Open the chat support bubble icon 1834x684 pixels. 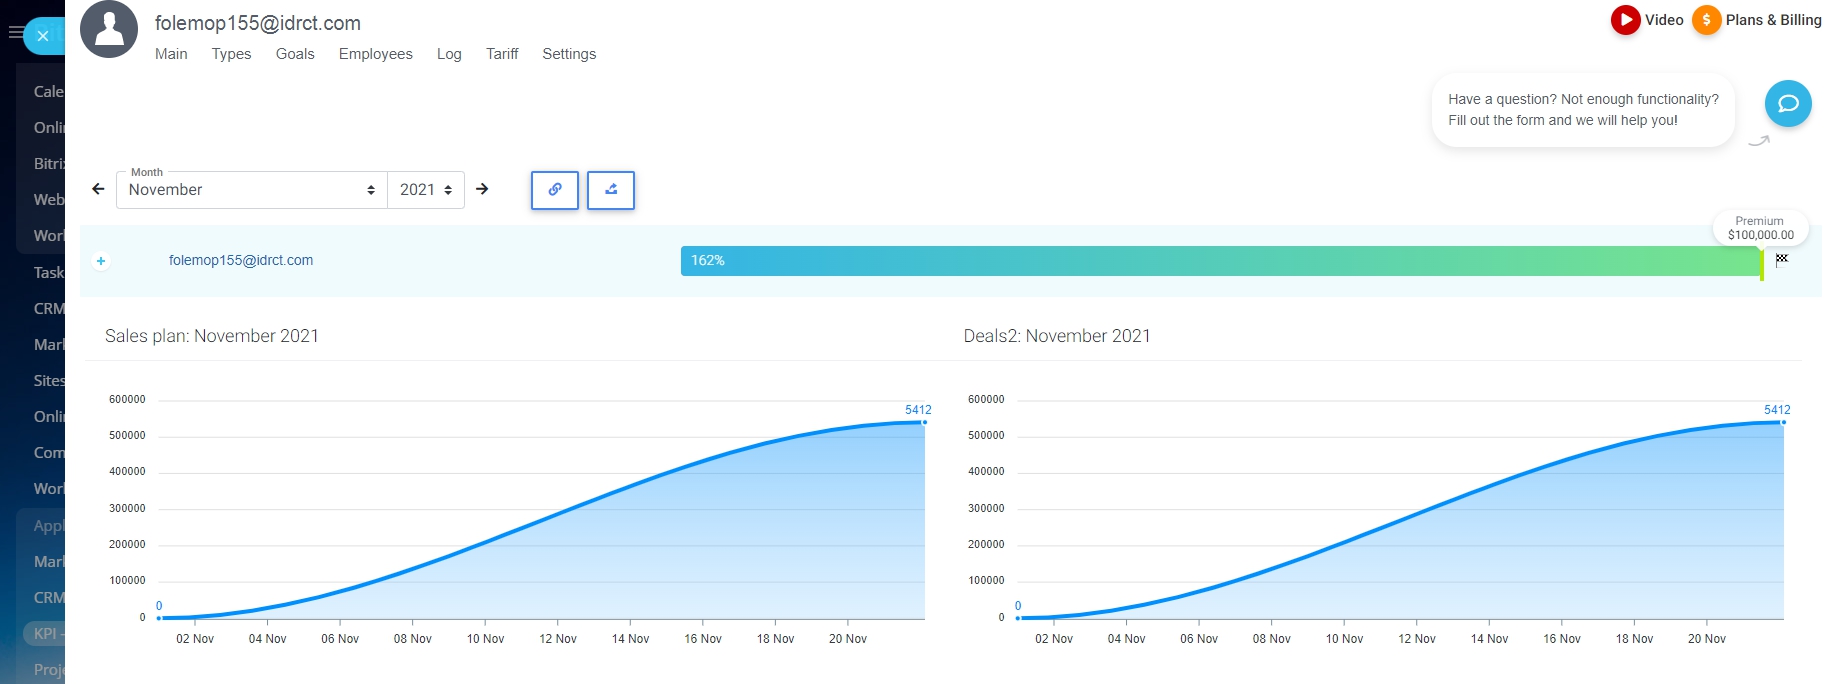(x=1787, y=104)
